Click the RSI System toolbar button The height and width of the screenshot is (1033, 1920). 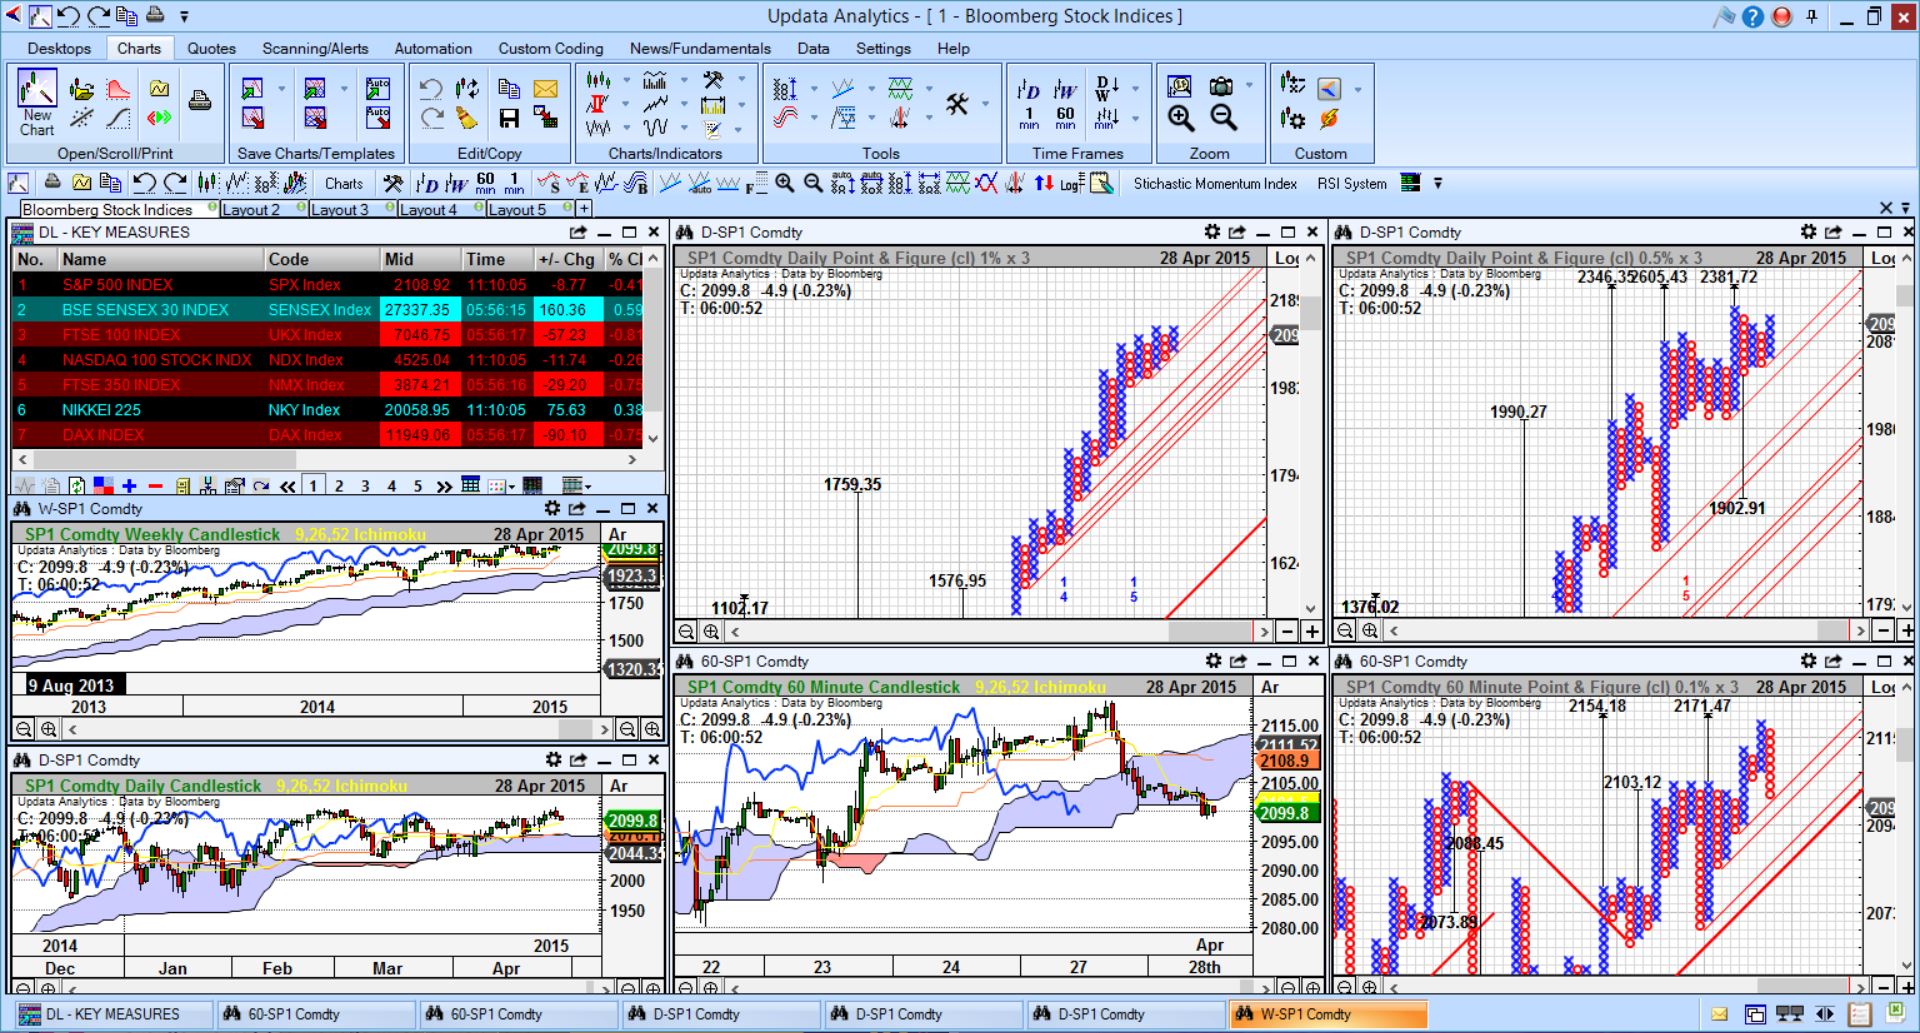click(1351, 184)
